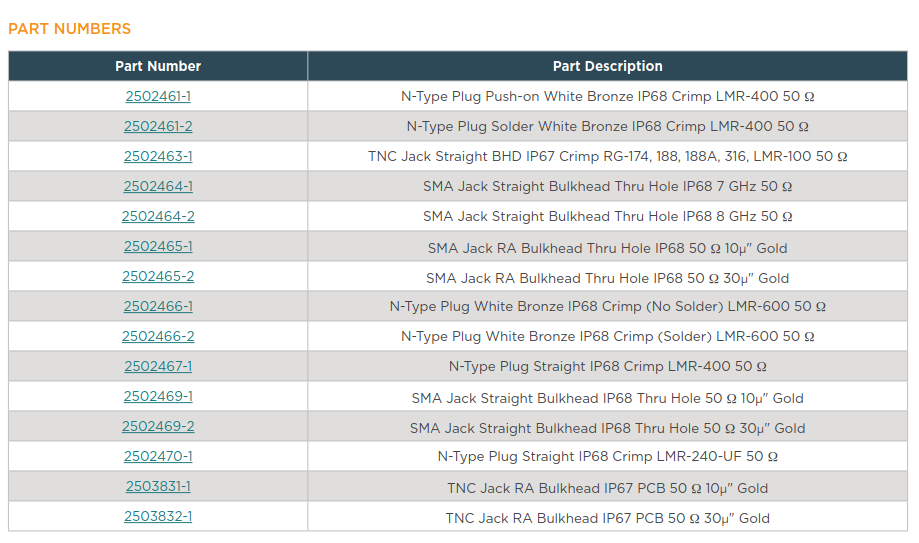
Task: Open the 2502467-1 N-Type Plug link
Action: (x=158, y=366)
